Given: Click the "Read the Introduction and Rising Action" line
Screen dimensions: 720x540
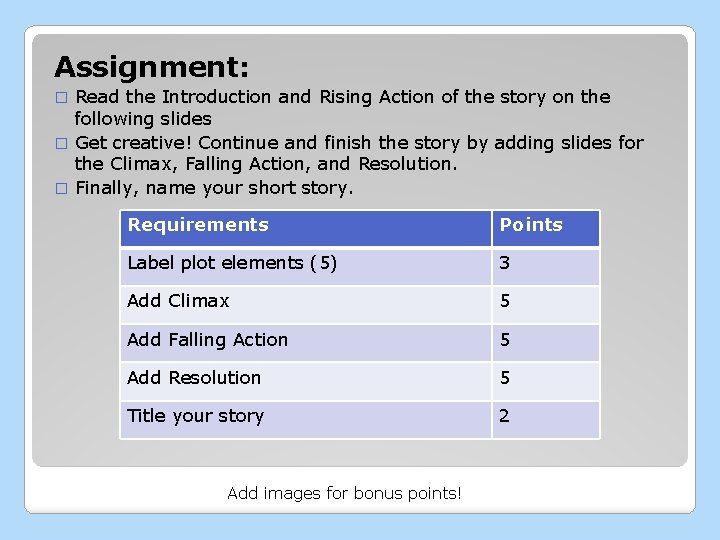Looking at the screenshot, I should tap(343, 98).
